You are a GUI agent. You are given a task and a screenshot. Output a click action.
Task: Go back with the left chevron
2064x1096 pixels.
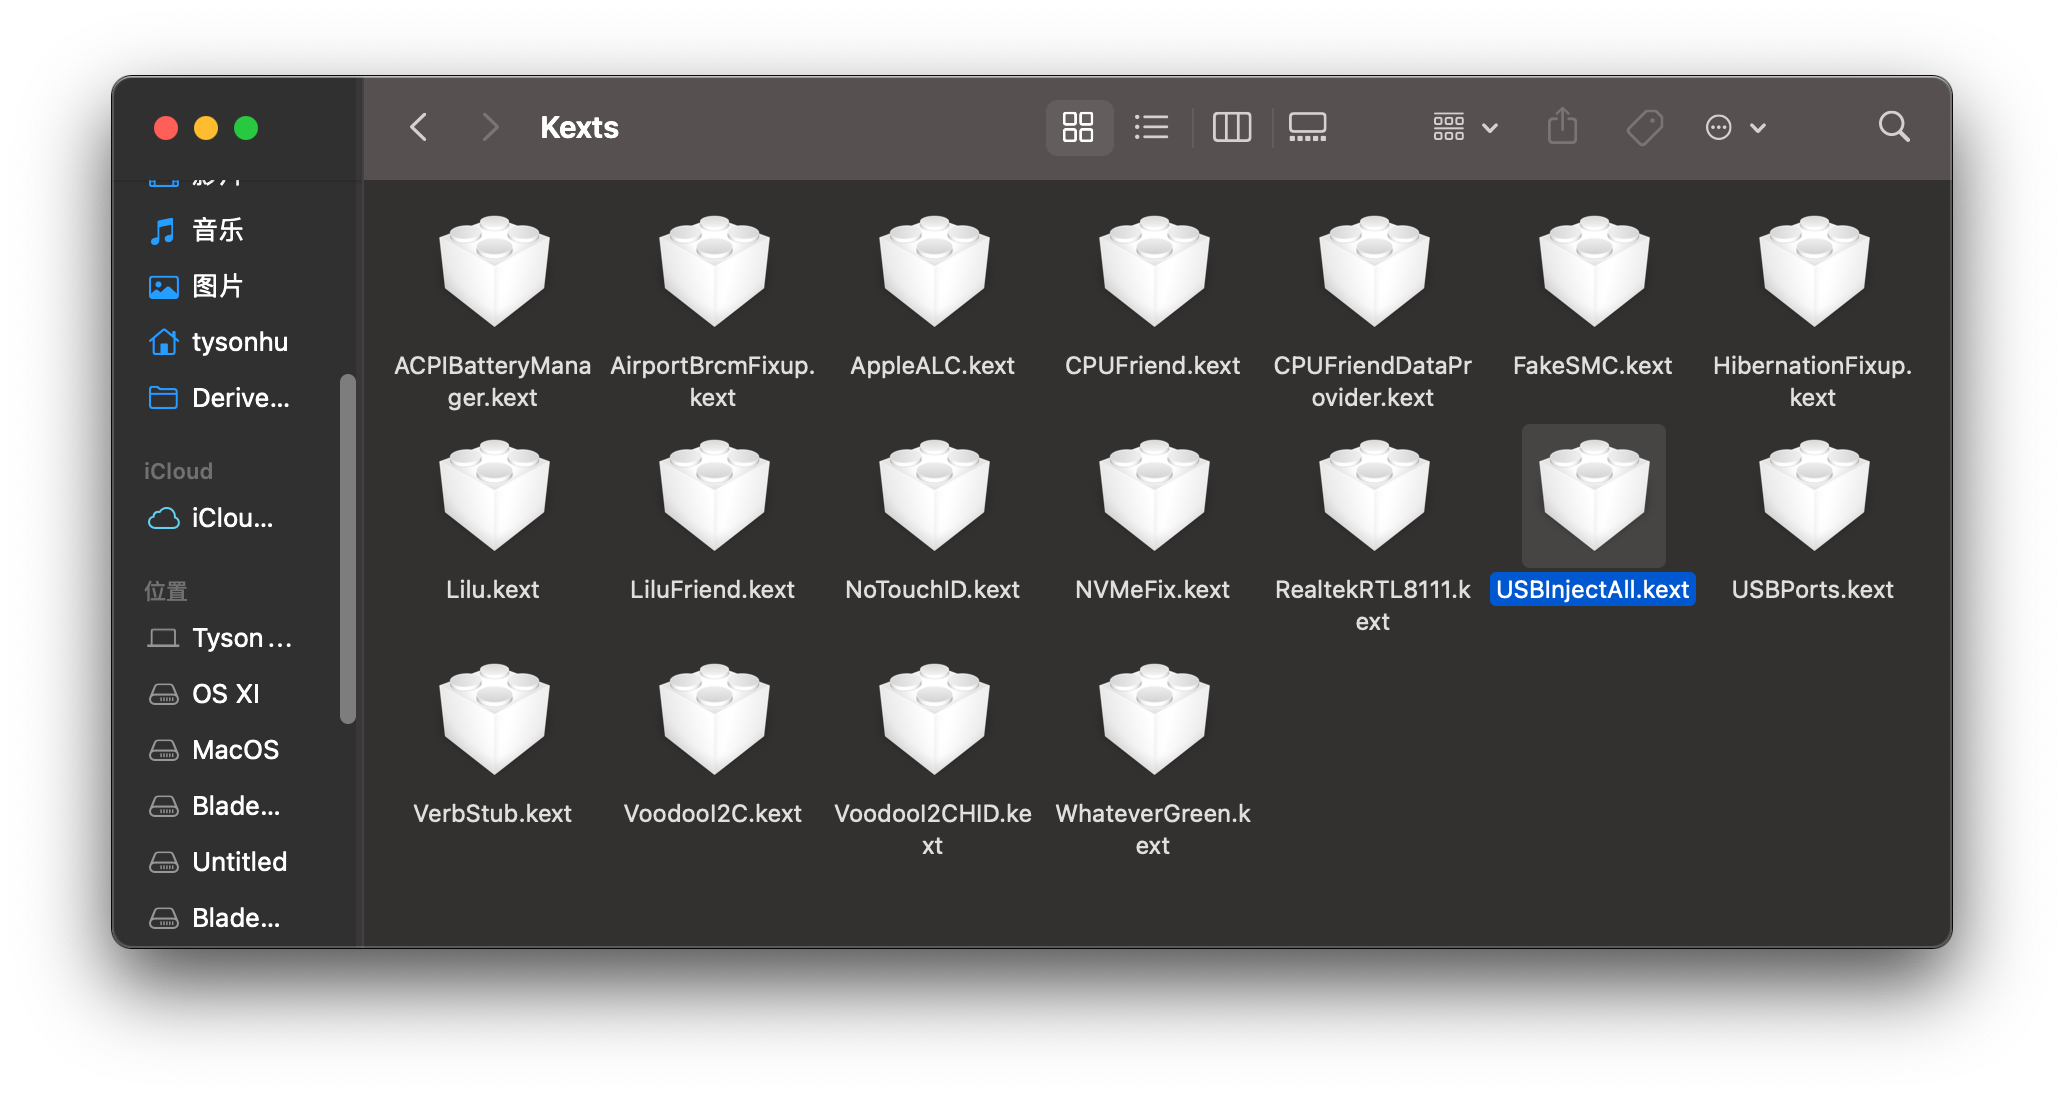coord(419,127)
